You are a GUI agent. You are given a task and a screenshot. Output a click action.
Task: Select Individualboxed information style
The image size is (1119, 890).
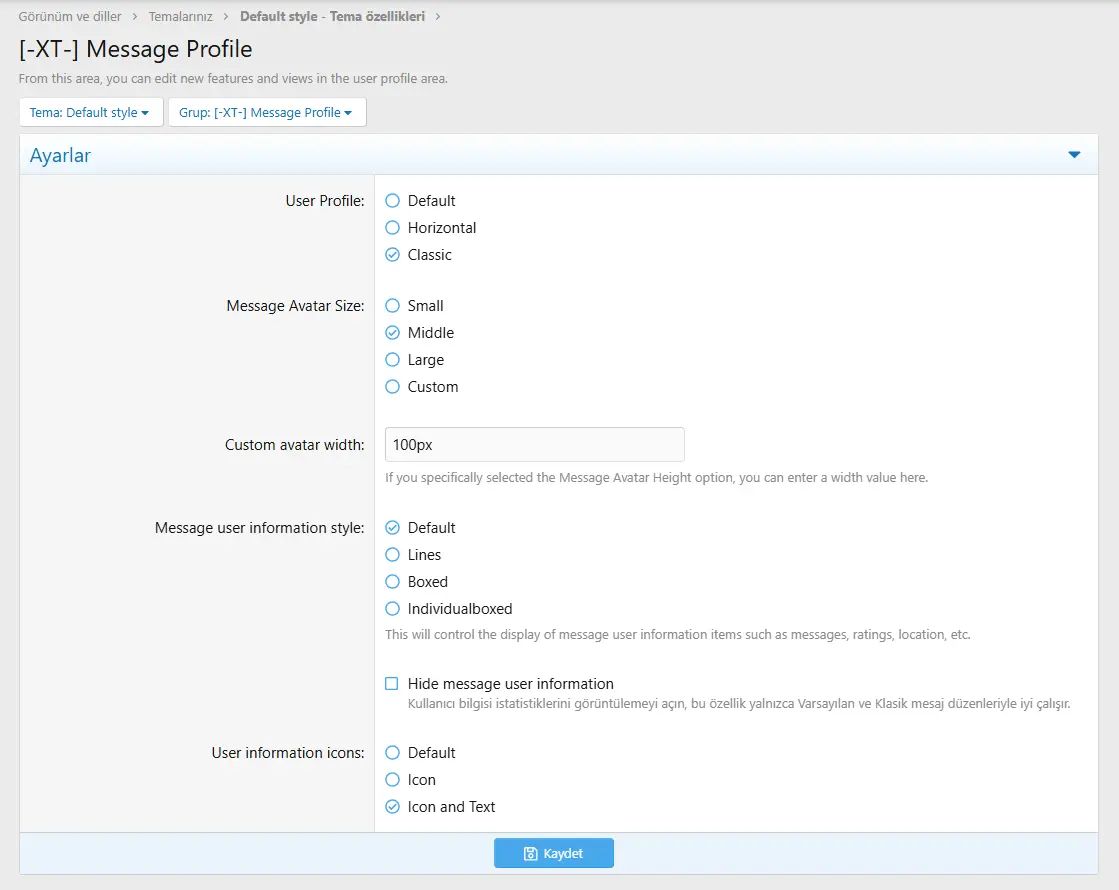393,609
